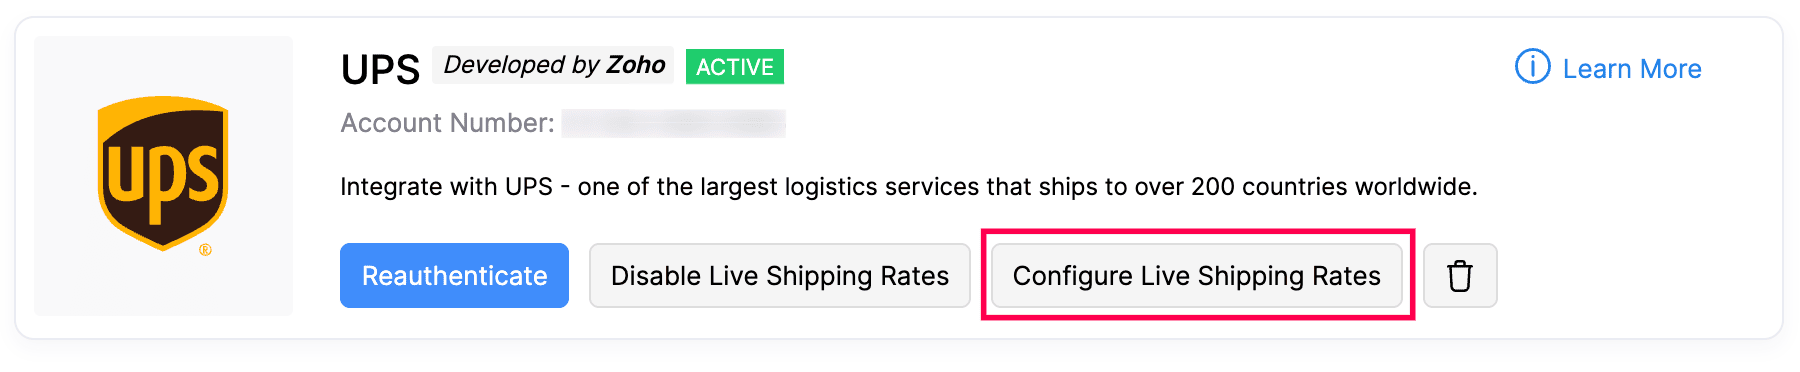Click the green ACTIVE status badge

(x=735, y=67)
